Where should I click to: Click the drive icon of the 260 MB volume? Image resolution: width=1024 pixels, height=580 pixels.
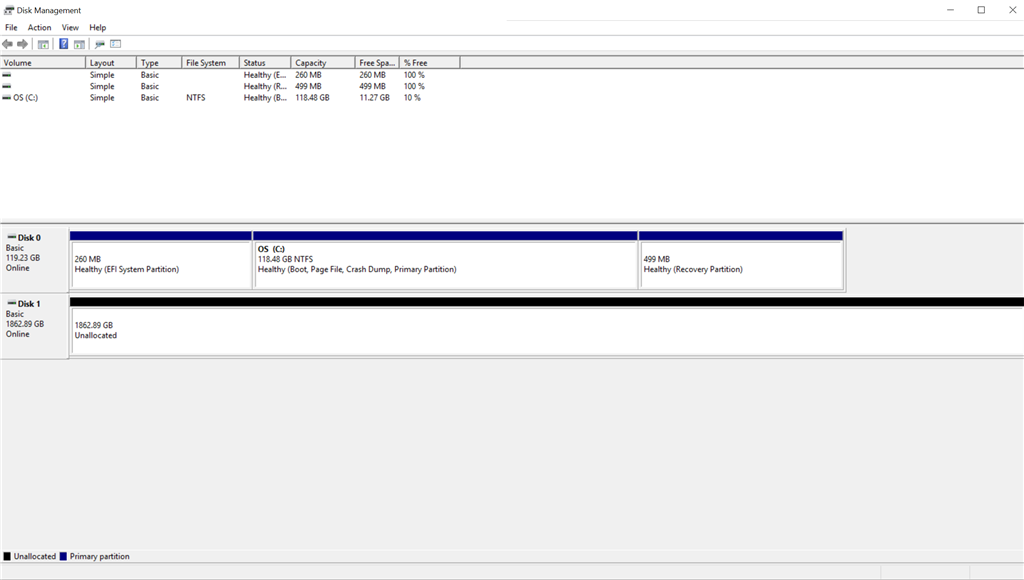(x=7, y=75)
